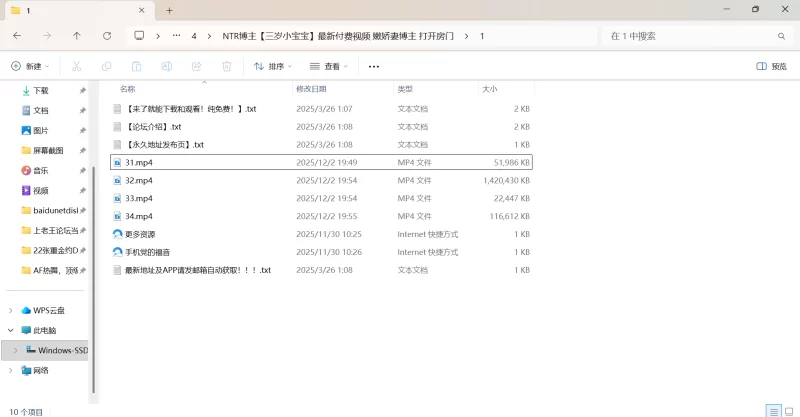The width and height of the screenshot is (800, 417).
Task: Click the Back arrow navigation button
Action: (x=17, y=36)
